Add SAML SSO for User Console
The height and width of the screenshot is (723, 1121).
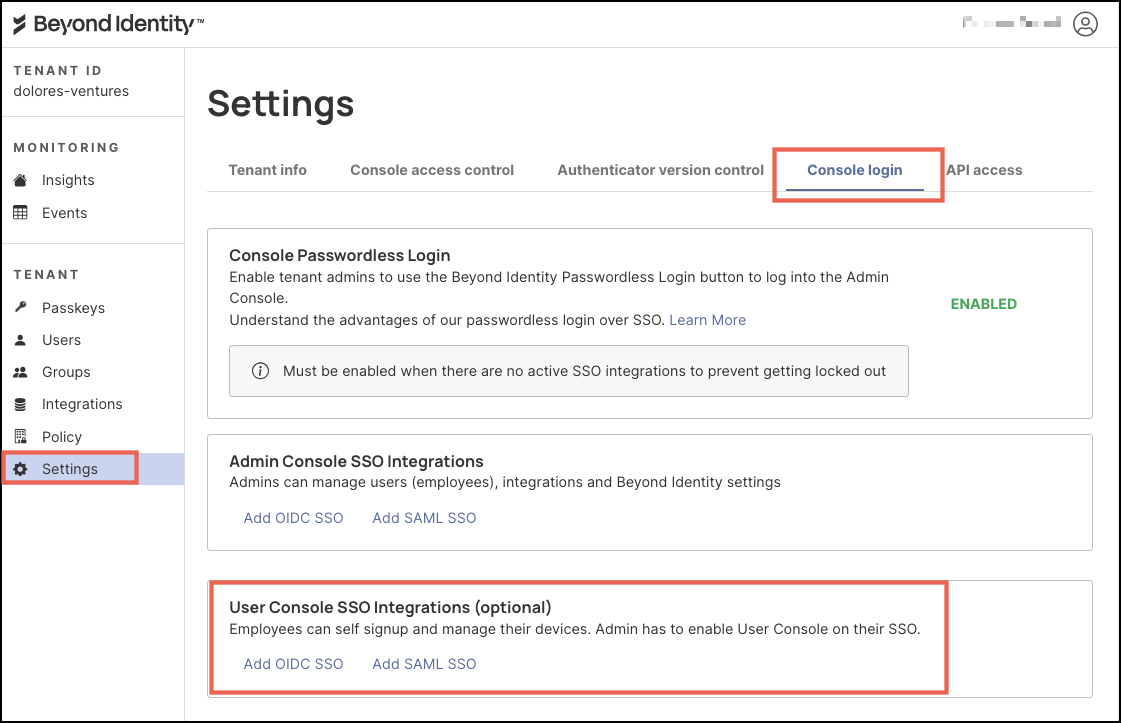tap(424, 664)
